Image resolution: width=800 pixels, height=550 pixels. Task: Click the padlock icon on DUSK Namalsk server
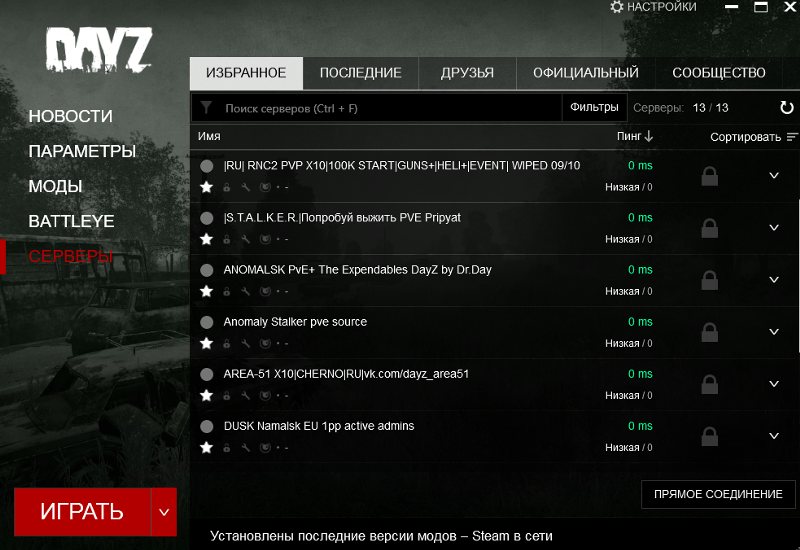tap(709, 436)
